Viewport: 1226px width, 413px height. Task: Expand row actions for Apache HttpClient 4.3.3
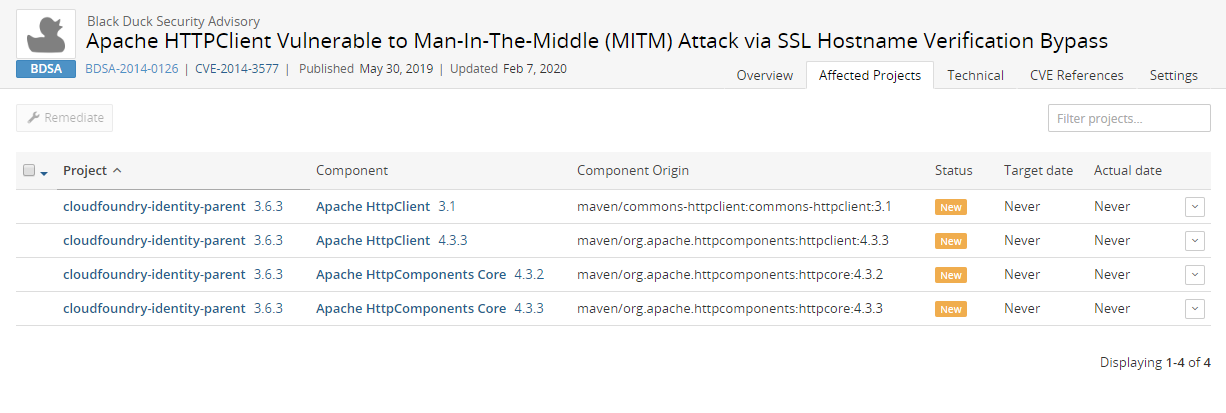tap(1195, 241)
